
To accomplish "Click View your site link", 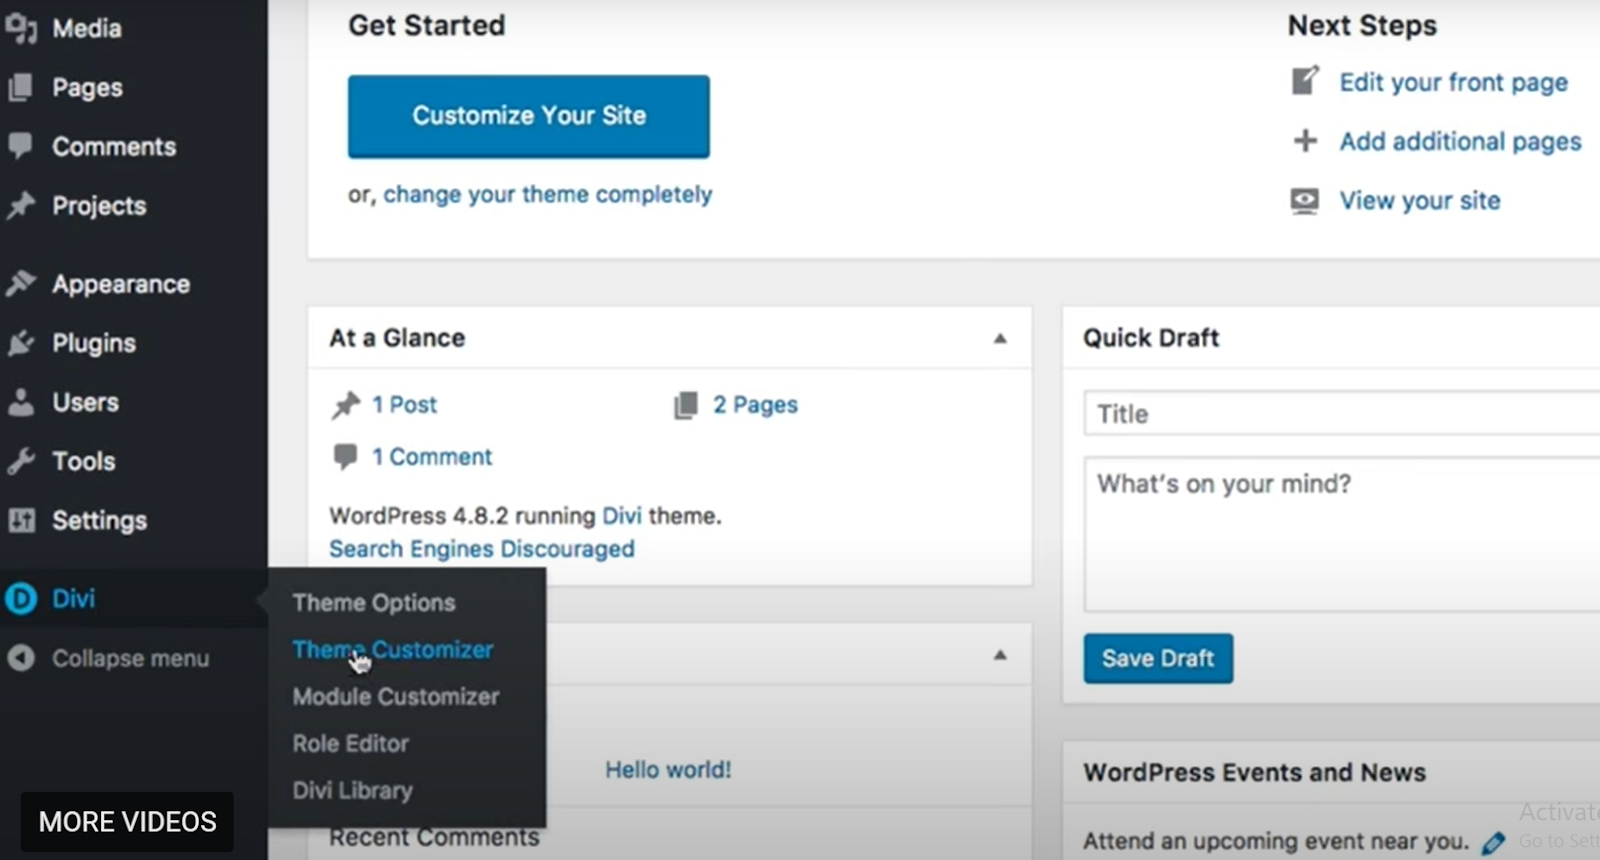I will click(x=1420, y=201).
